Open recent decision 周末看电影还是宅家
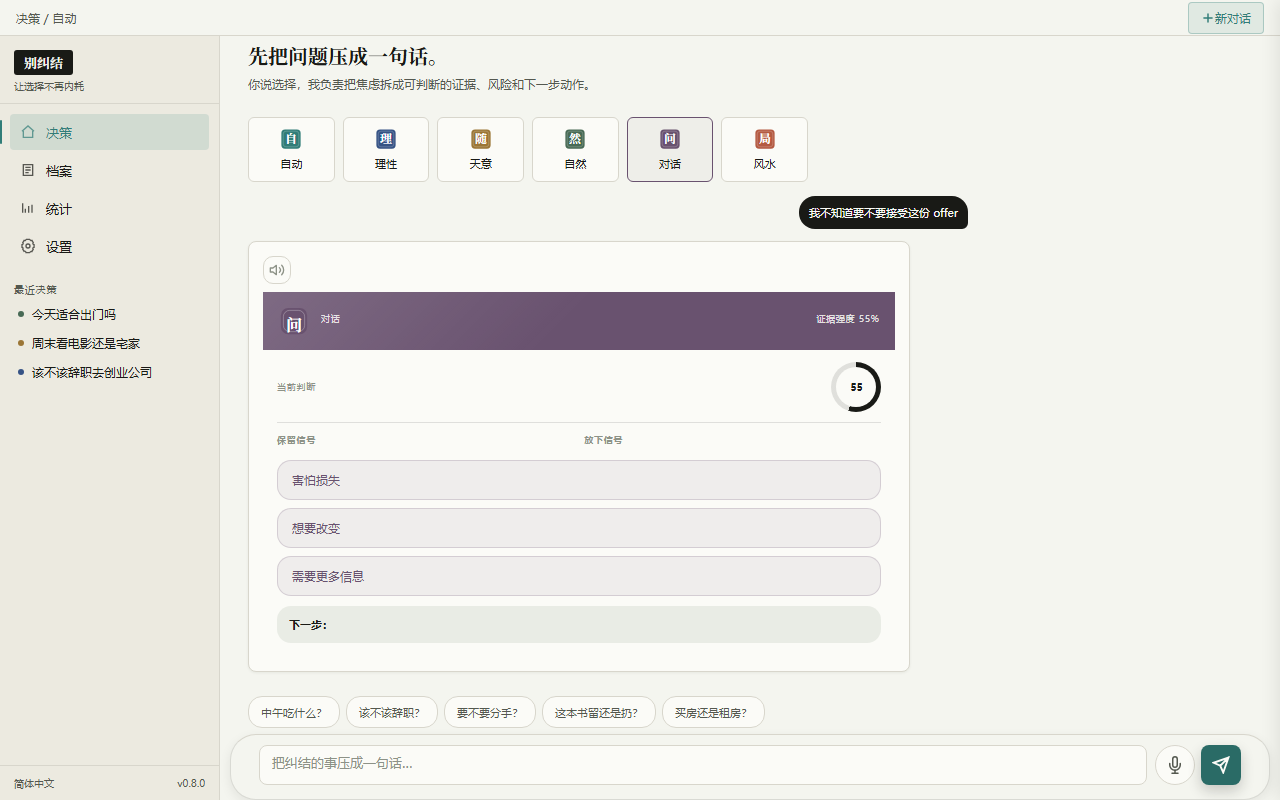The width and height of the screenshot is (1280, 800). click(x=86, y=343)
